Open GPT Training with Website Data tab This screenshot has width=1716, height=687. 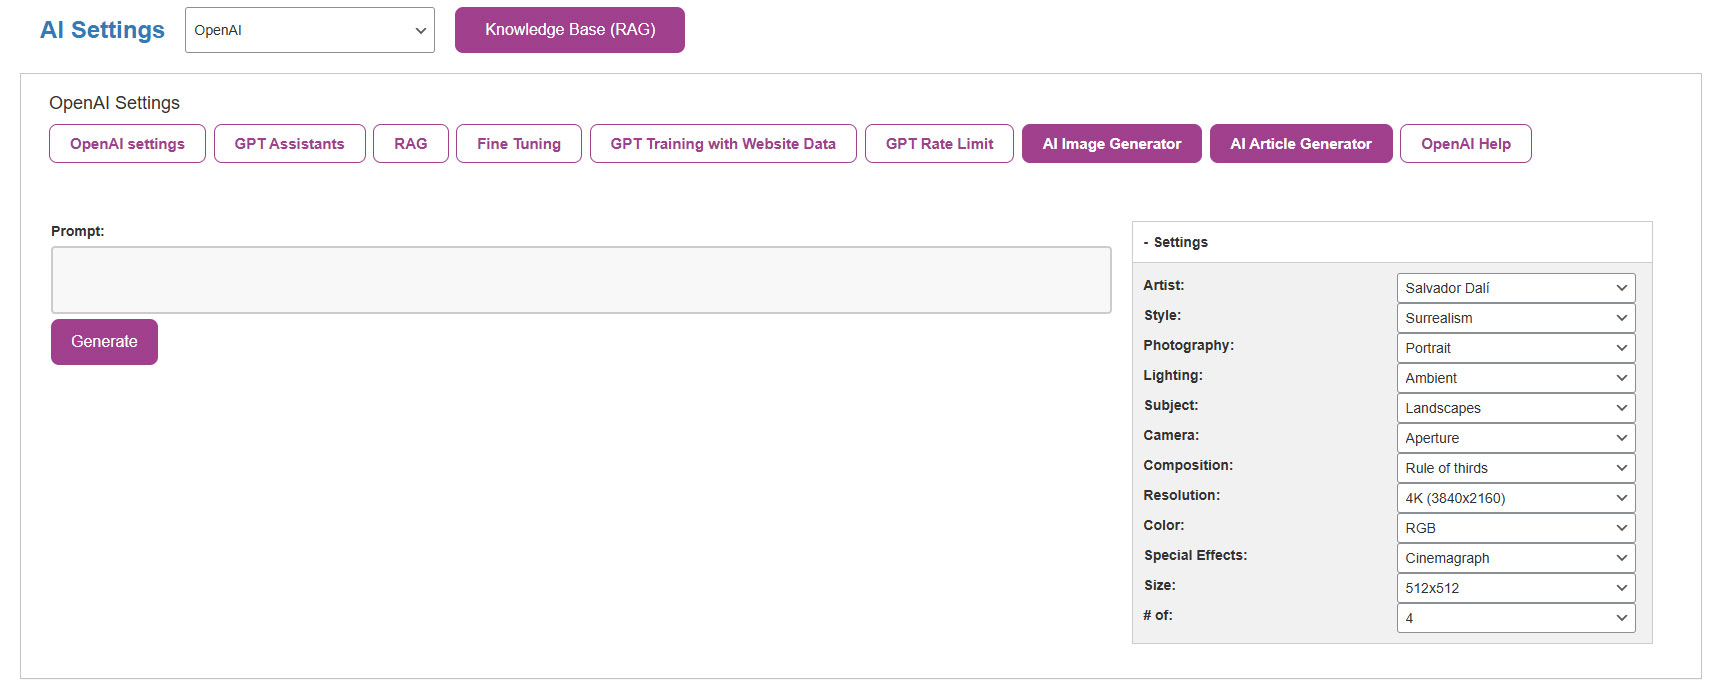tap(722, 144)
